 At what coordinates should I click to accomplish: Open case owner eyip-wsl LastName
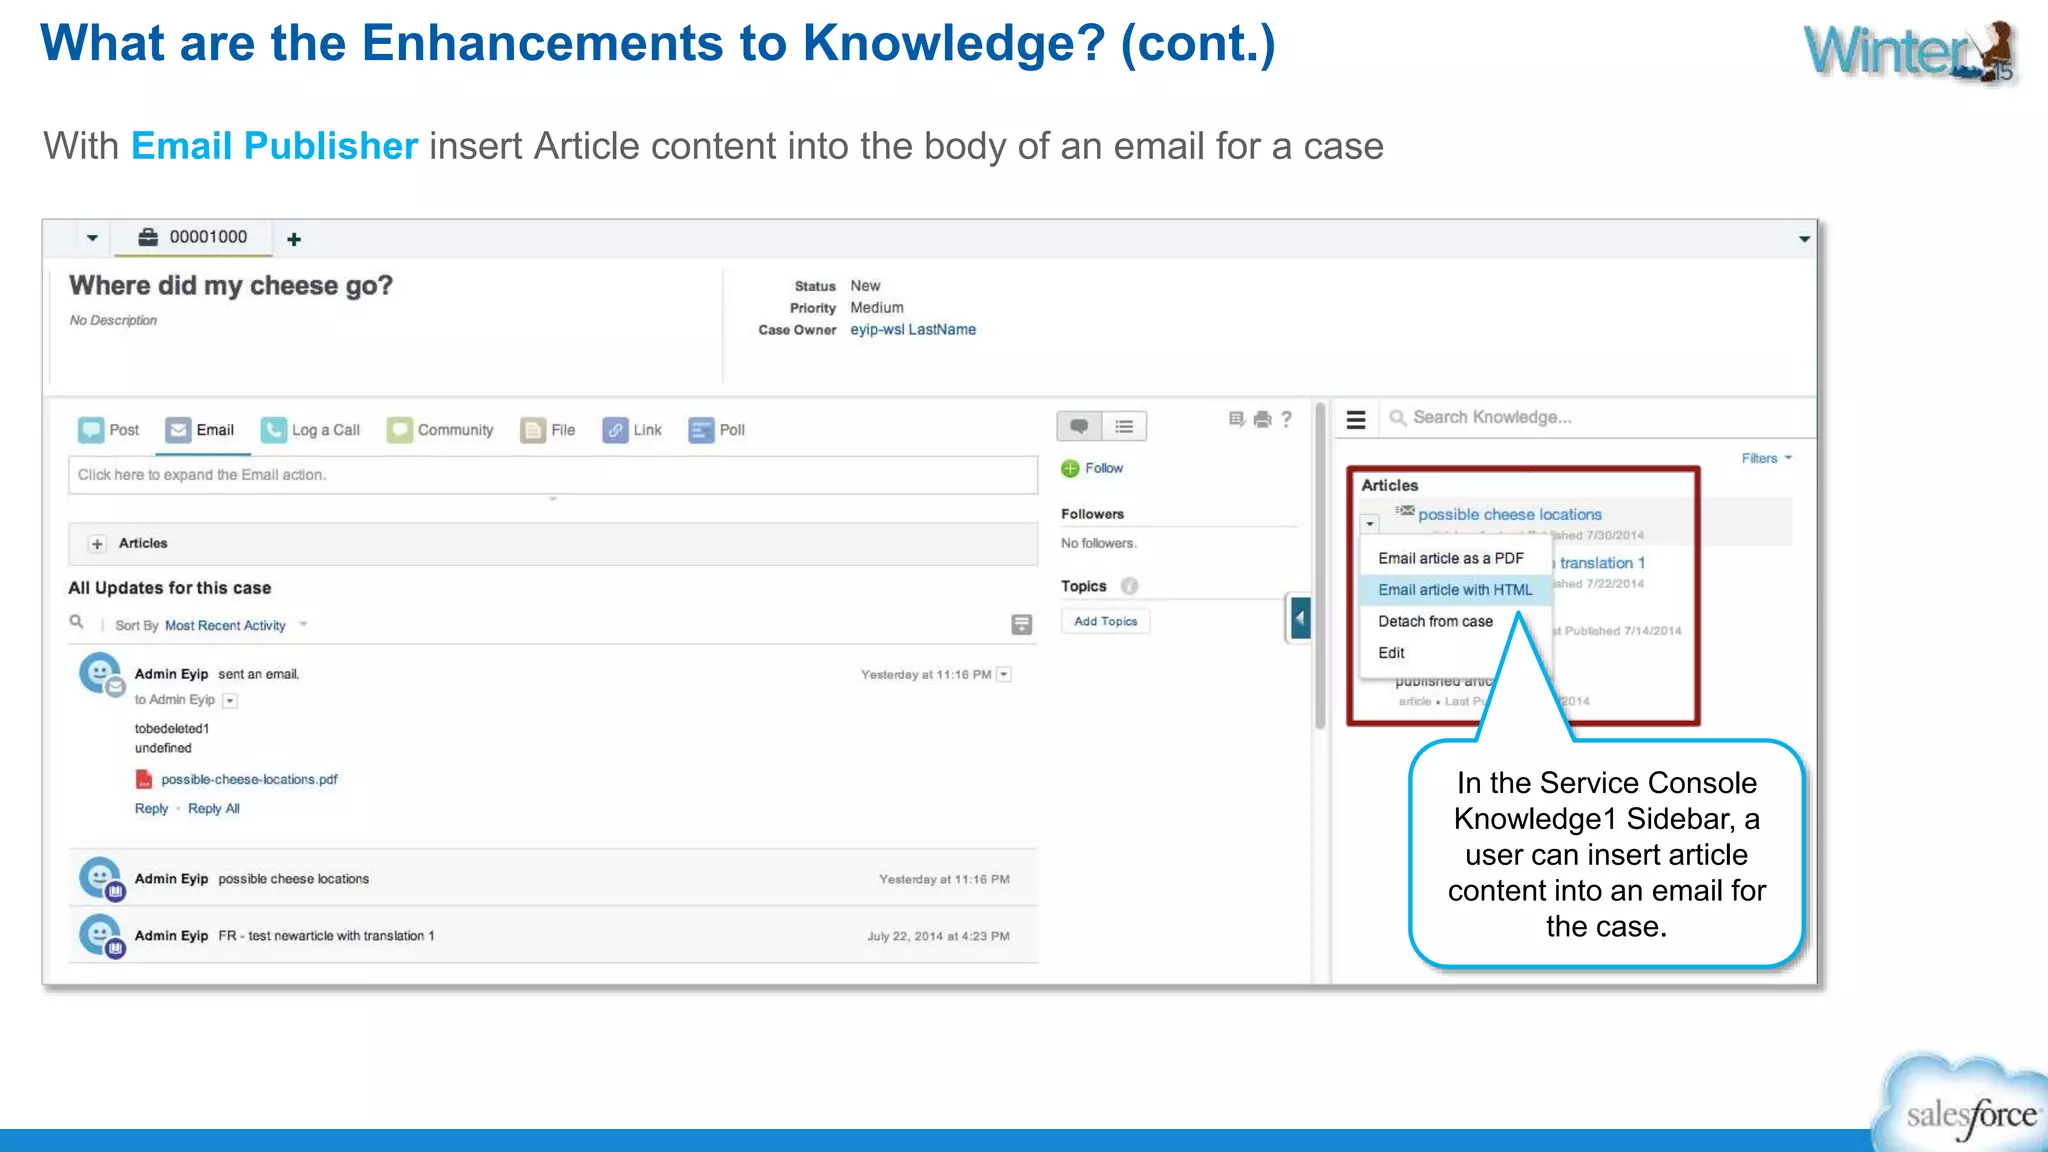[x=913, y=330]
